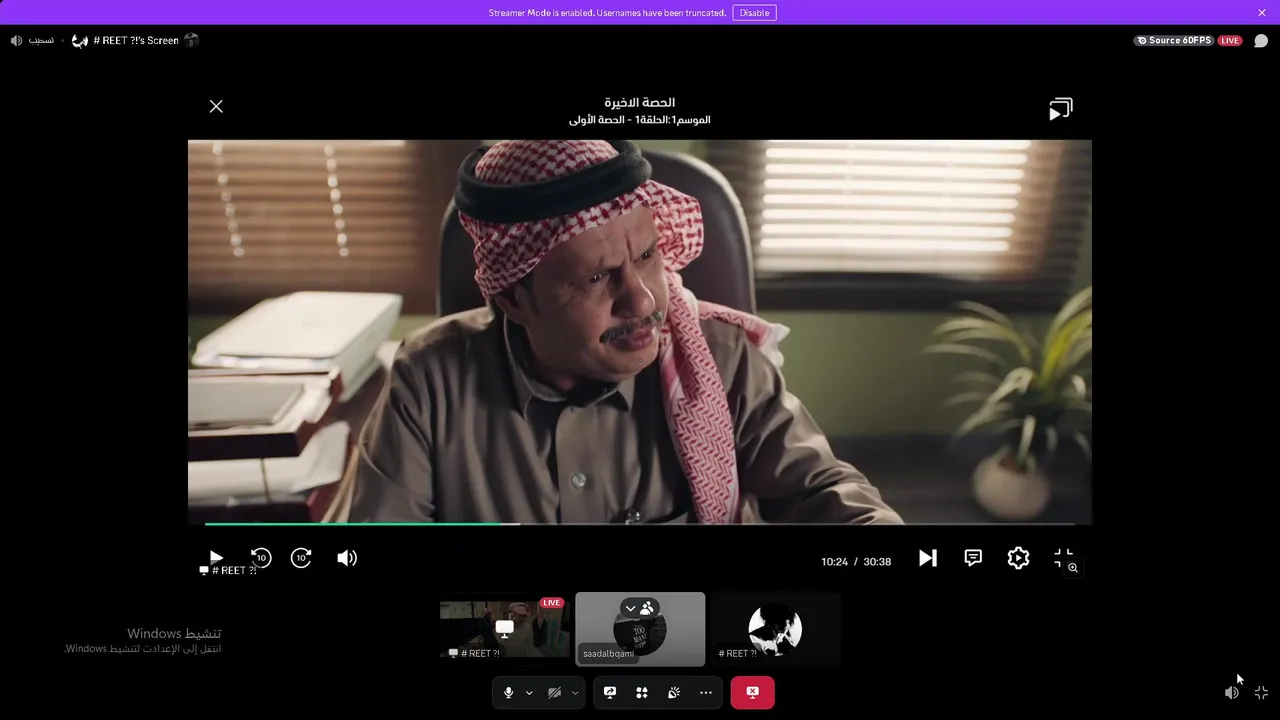Image resolution: width=1280 pixels, height=720 pixels.
Task: Disable Streamer Mode
Action: click(x=754, y=13)
